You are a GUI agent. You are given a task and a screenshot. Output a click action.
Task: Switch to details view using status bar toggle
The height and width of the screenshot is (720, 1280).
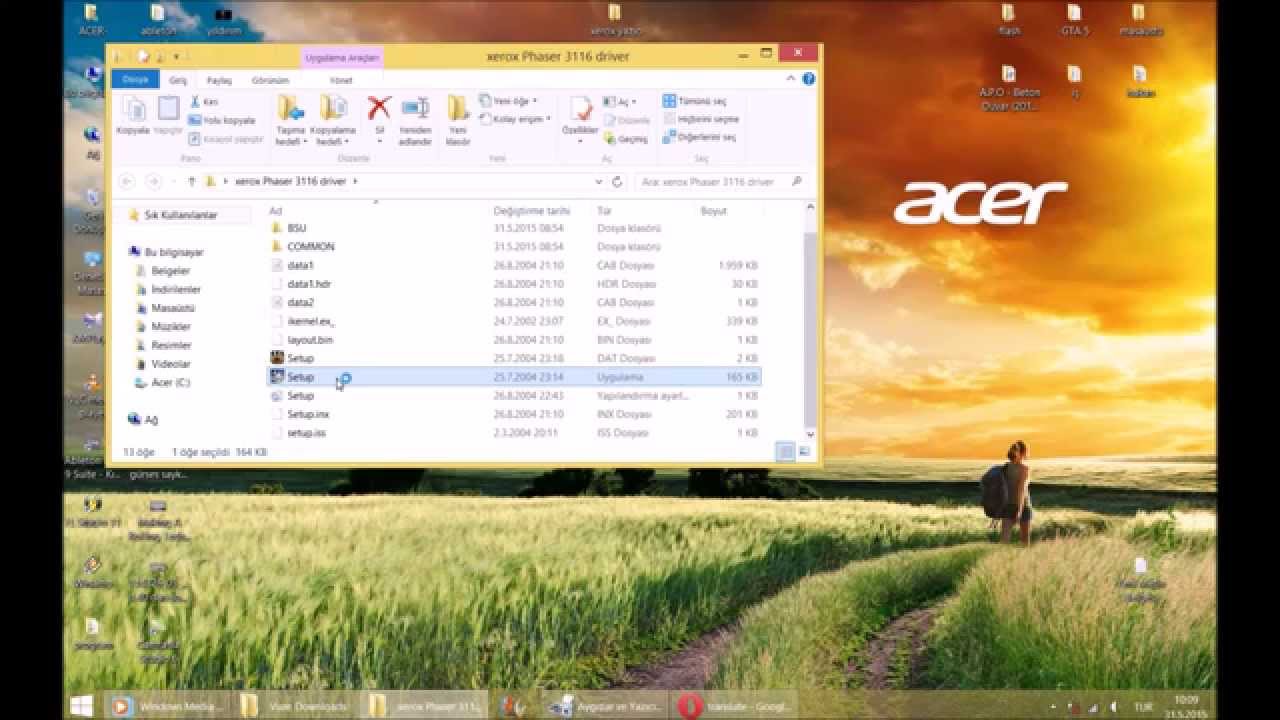(x=786, y=452)
